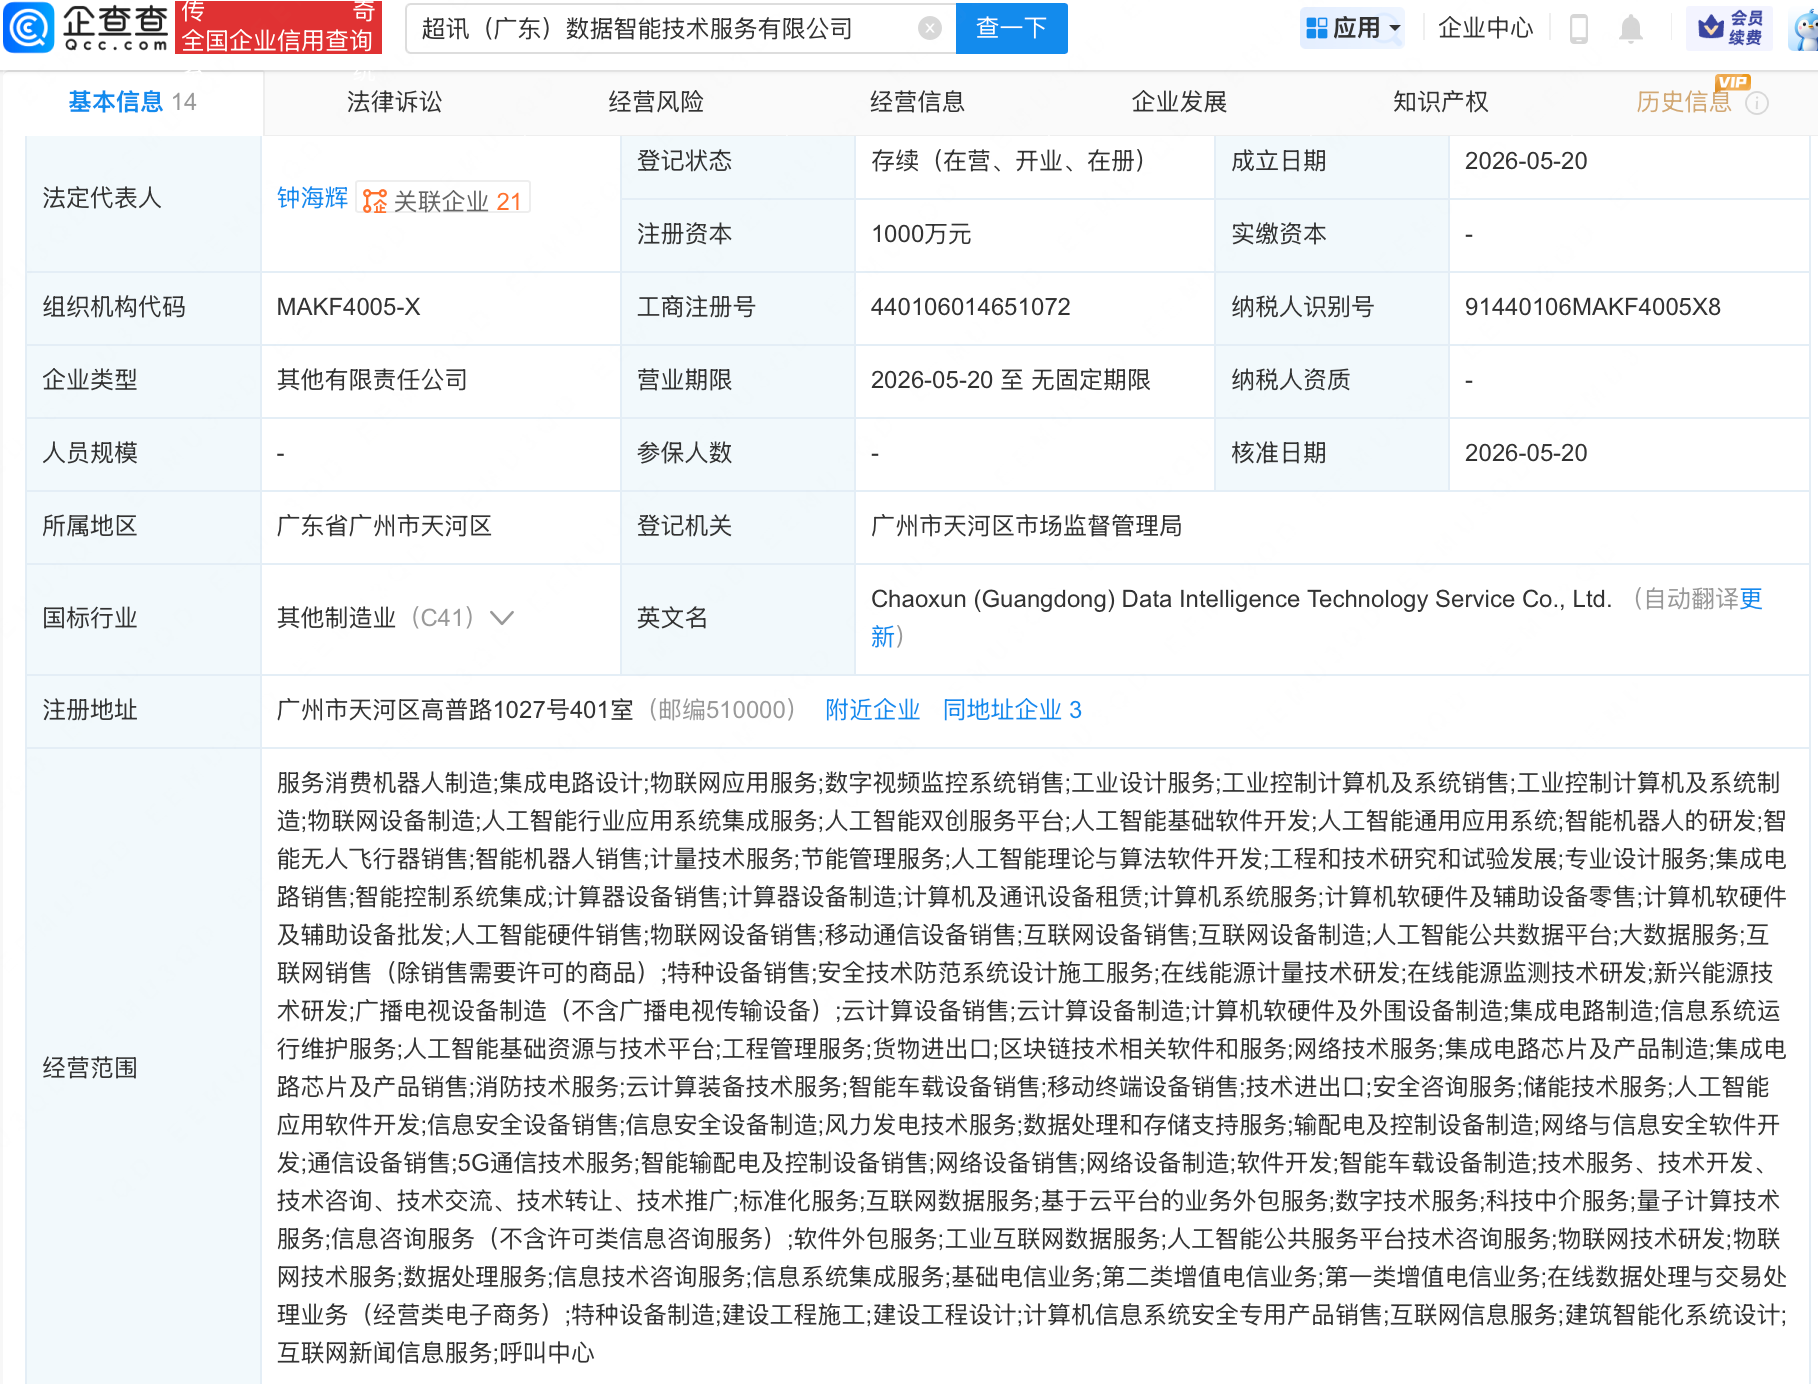Select registered capital value 1000万元
Screen dimensions: 1818x1384
pos(921,234)
